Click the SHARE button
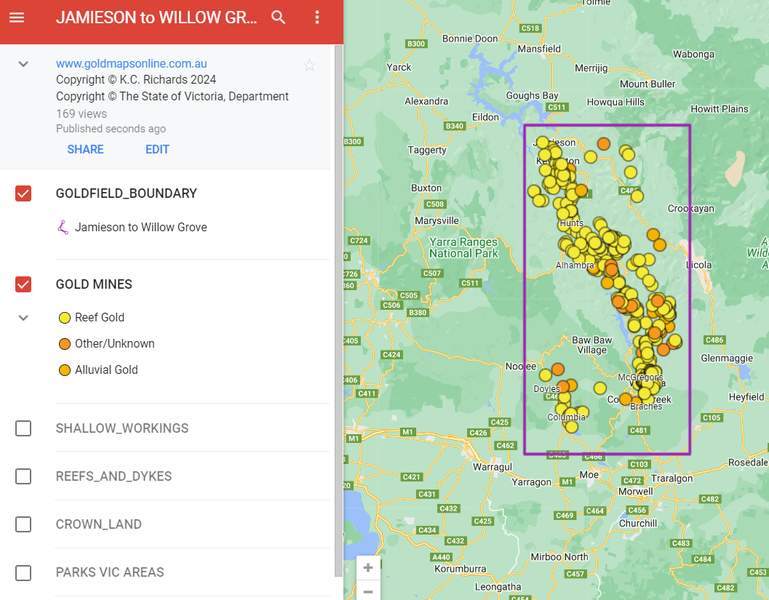 tap(85, 149)
